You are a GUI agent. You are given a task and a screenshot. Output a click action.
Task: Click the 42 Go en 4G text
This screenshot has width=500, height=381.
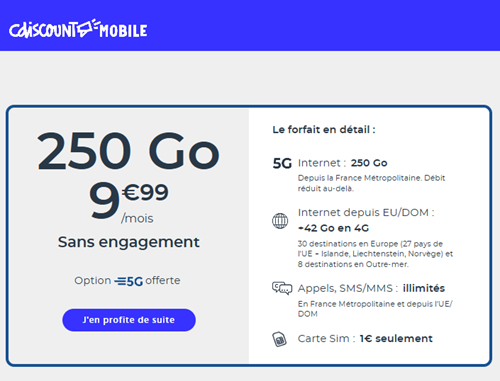coord(333,228)
